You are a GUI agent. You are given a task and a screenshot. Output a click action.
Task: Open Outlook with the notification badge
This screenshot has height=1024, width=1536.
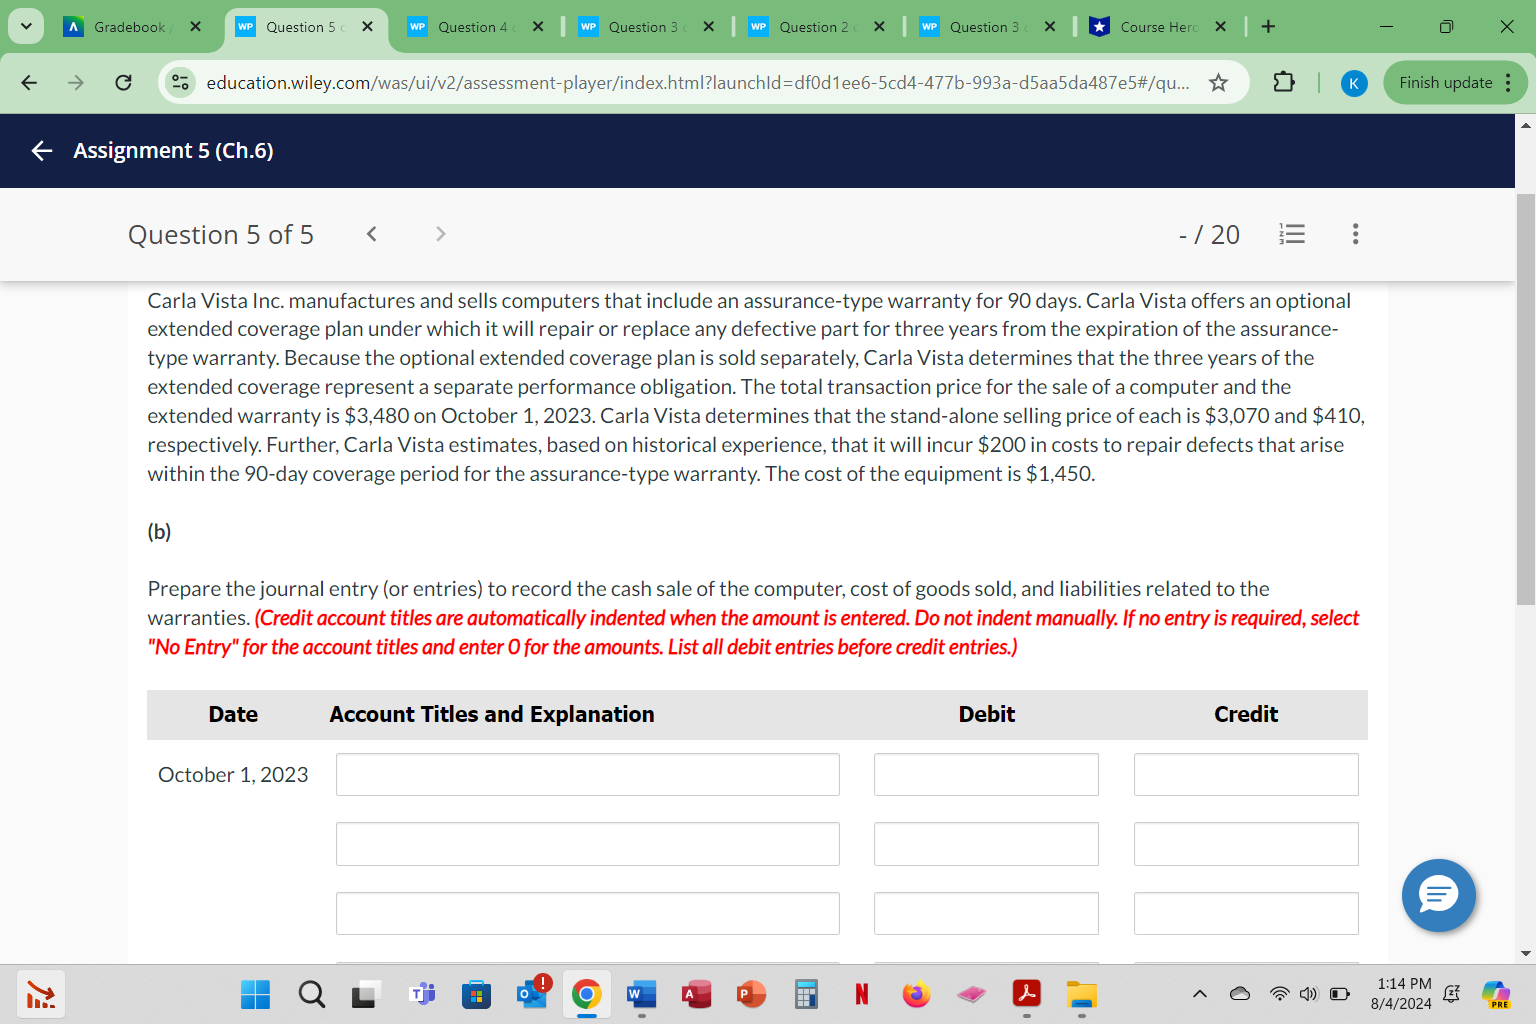(531, 995)
